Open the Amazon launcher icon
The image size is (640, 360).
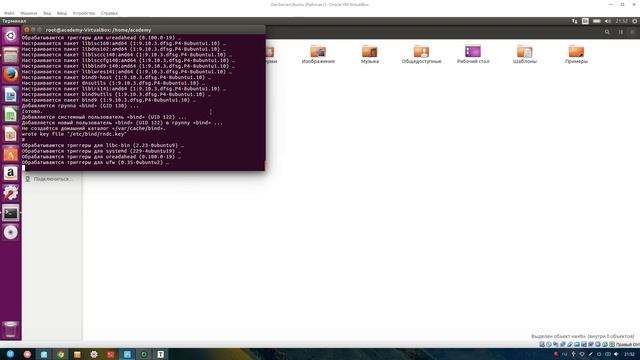(x=11, y=173)
